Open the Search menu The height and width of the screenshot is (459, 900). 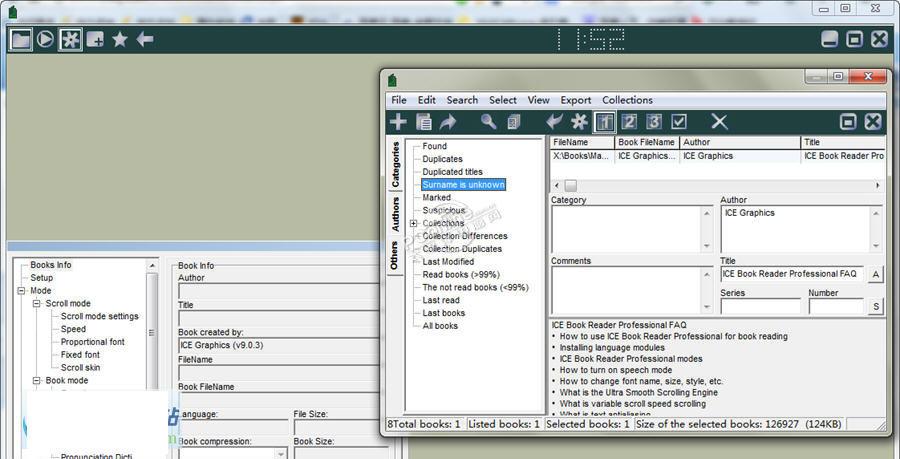(462, 100)
